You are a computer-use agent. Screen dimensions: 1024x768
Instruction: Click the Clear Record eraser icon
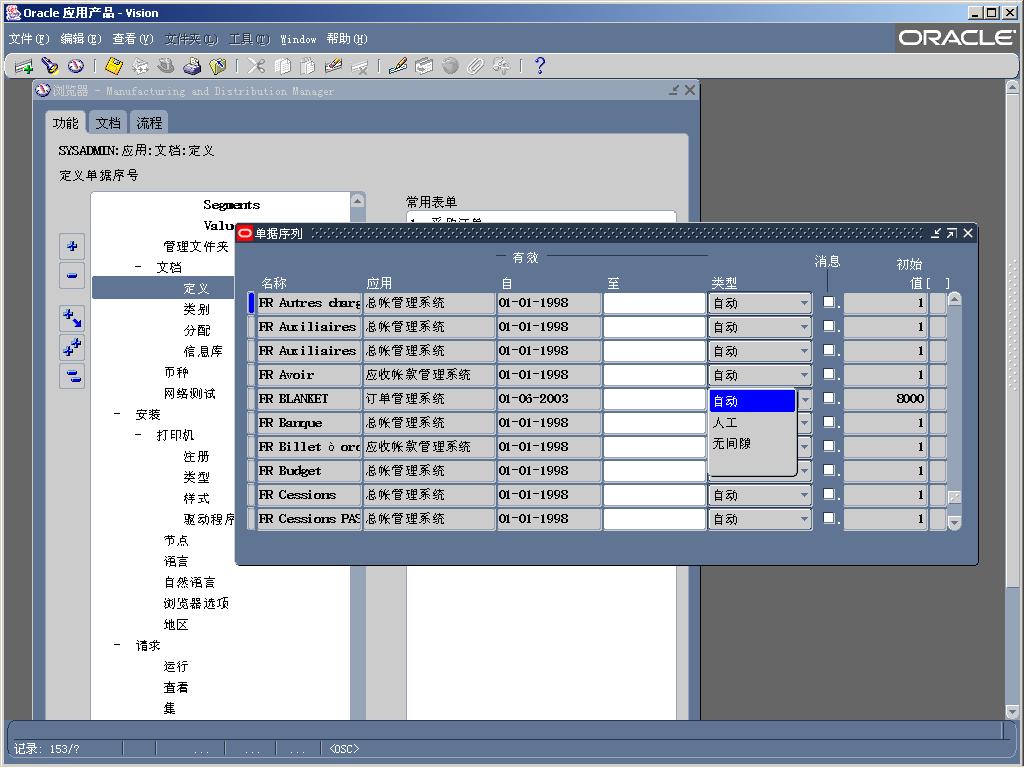pos(333,66)
